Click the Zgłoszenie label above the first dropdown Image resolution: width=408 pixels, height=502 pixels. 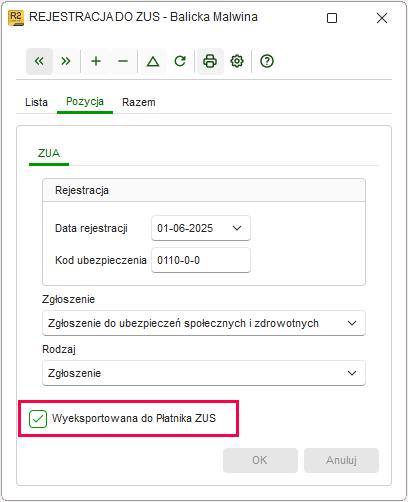point(68,299)
